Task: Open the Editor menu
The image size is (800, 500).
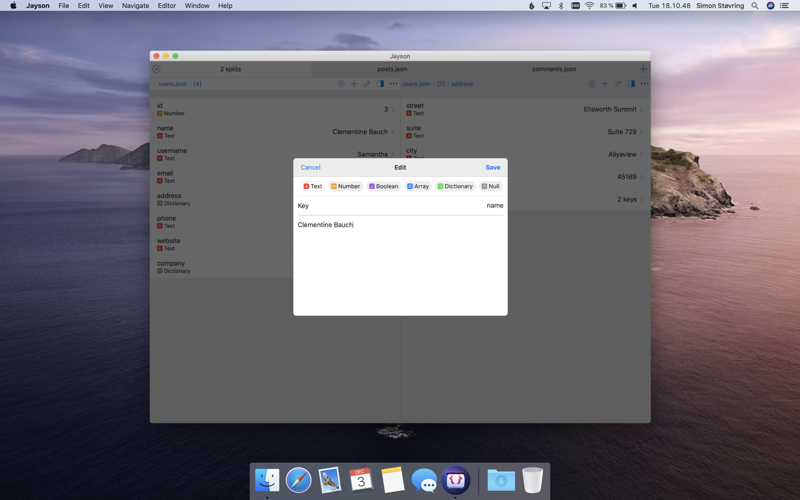Action: point(166,6)
